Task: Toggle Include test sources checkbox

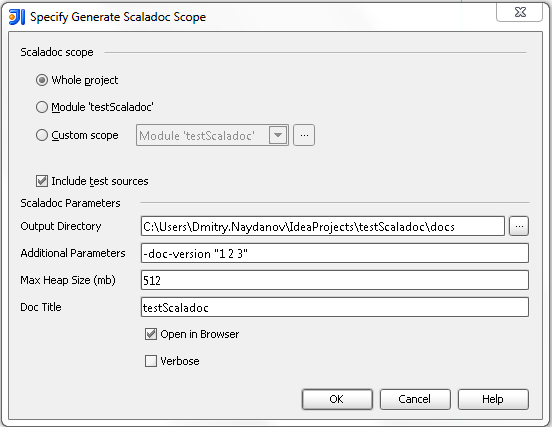Action: (x=42, y=181)
